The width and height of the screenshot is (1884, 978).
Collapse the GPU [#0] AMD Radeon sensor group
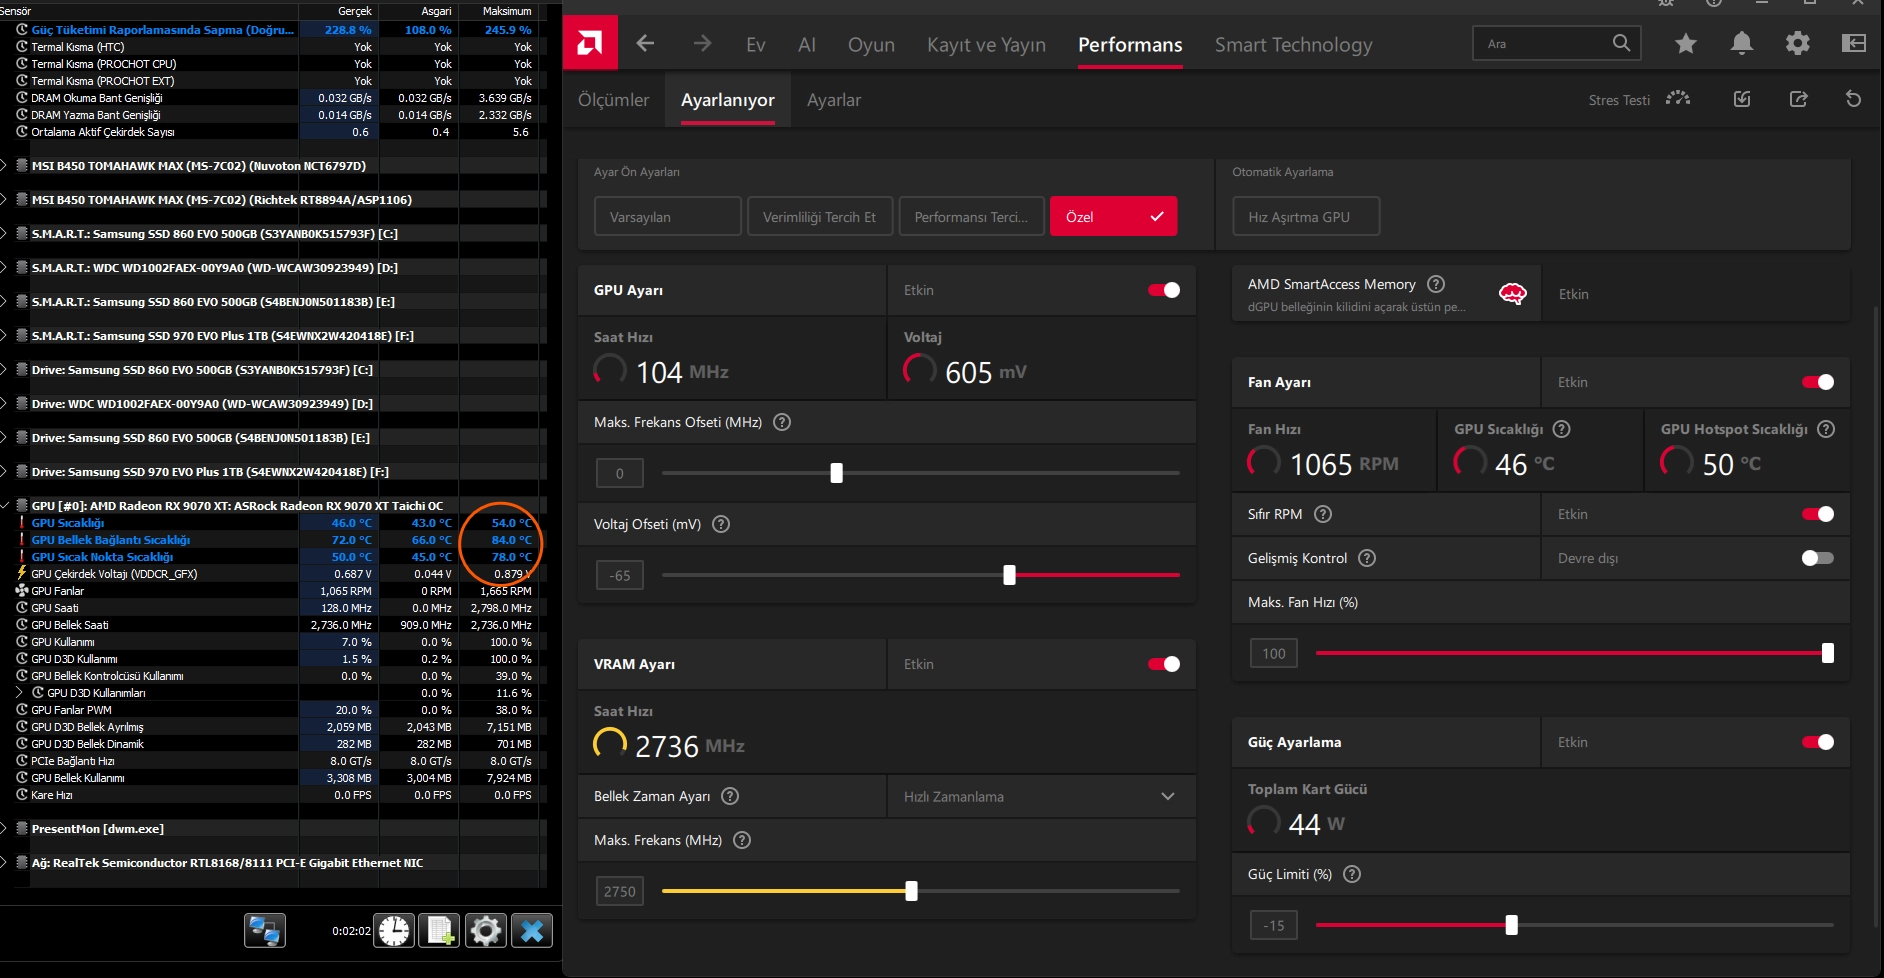click(5, 506)
